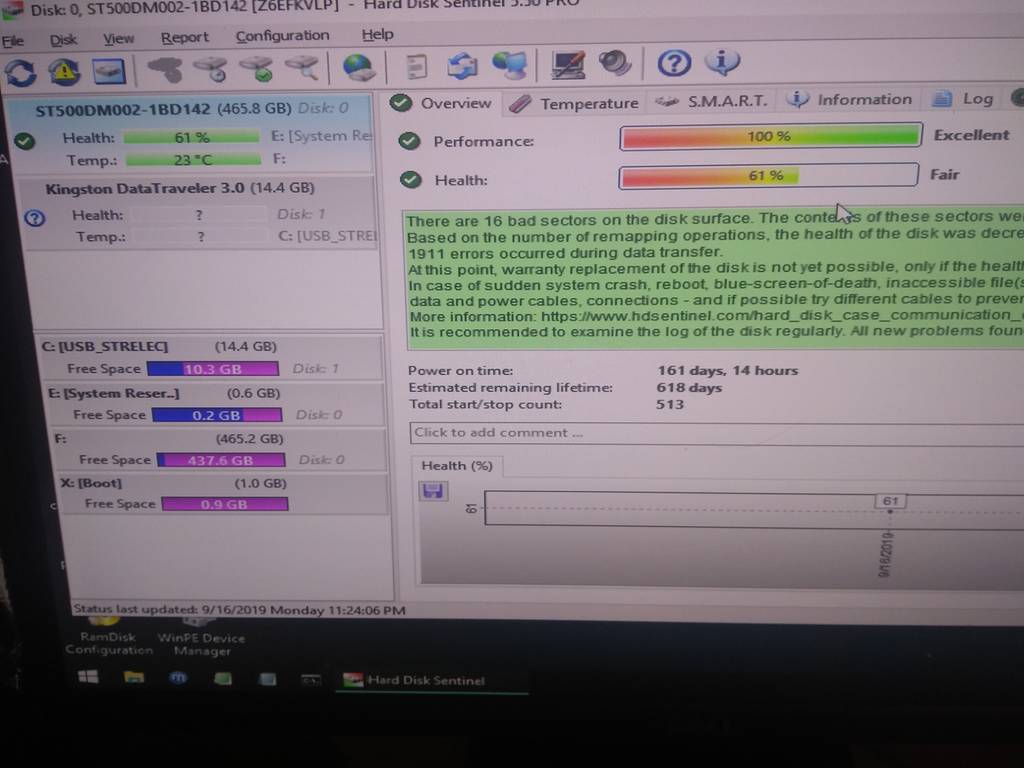Click the 437.6 GB free space bar
This screenshot has width=1024, height=768.
click(x=221, y=460)
